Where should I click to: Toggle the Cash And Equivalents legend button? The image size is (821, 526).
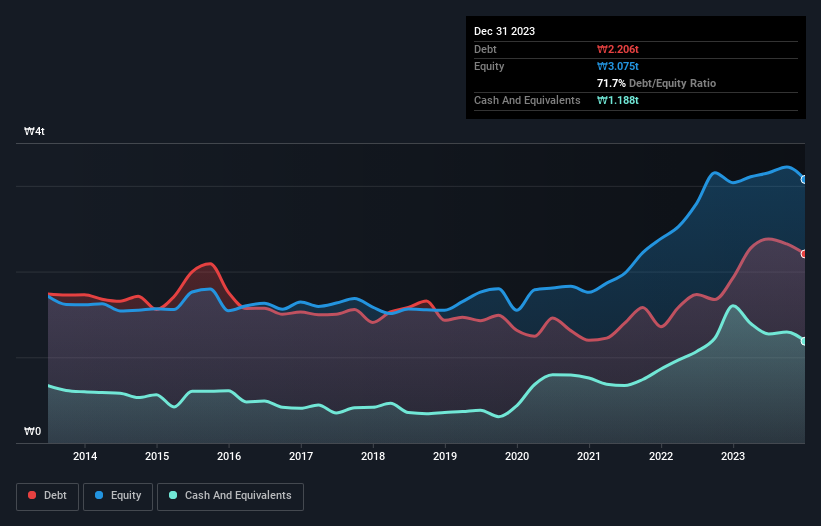[230, 497]
